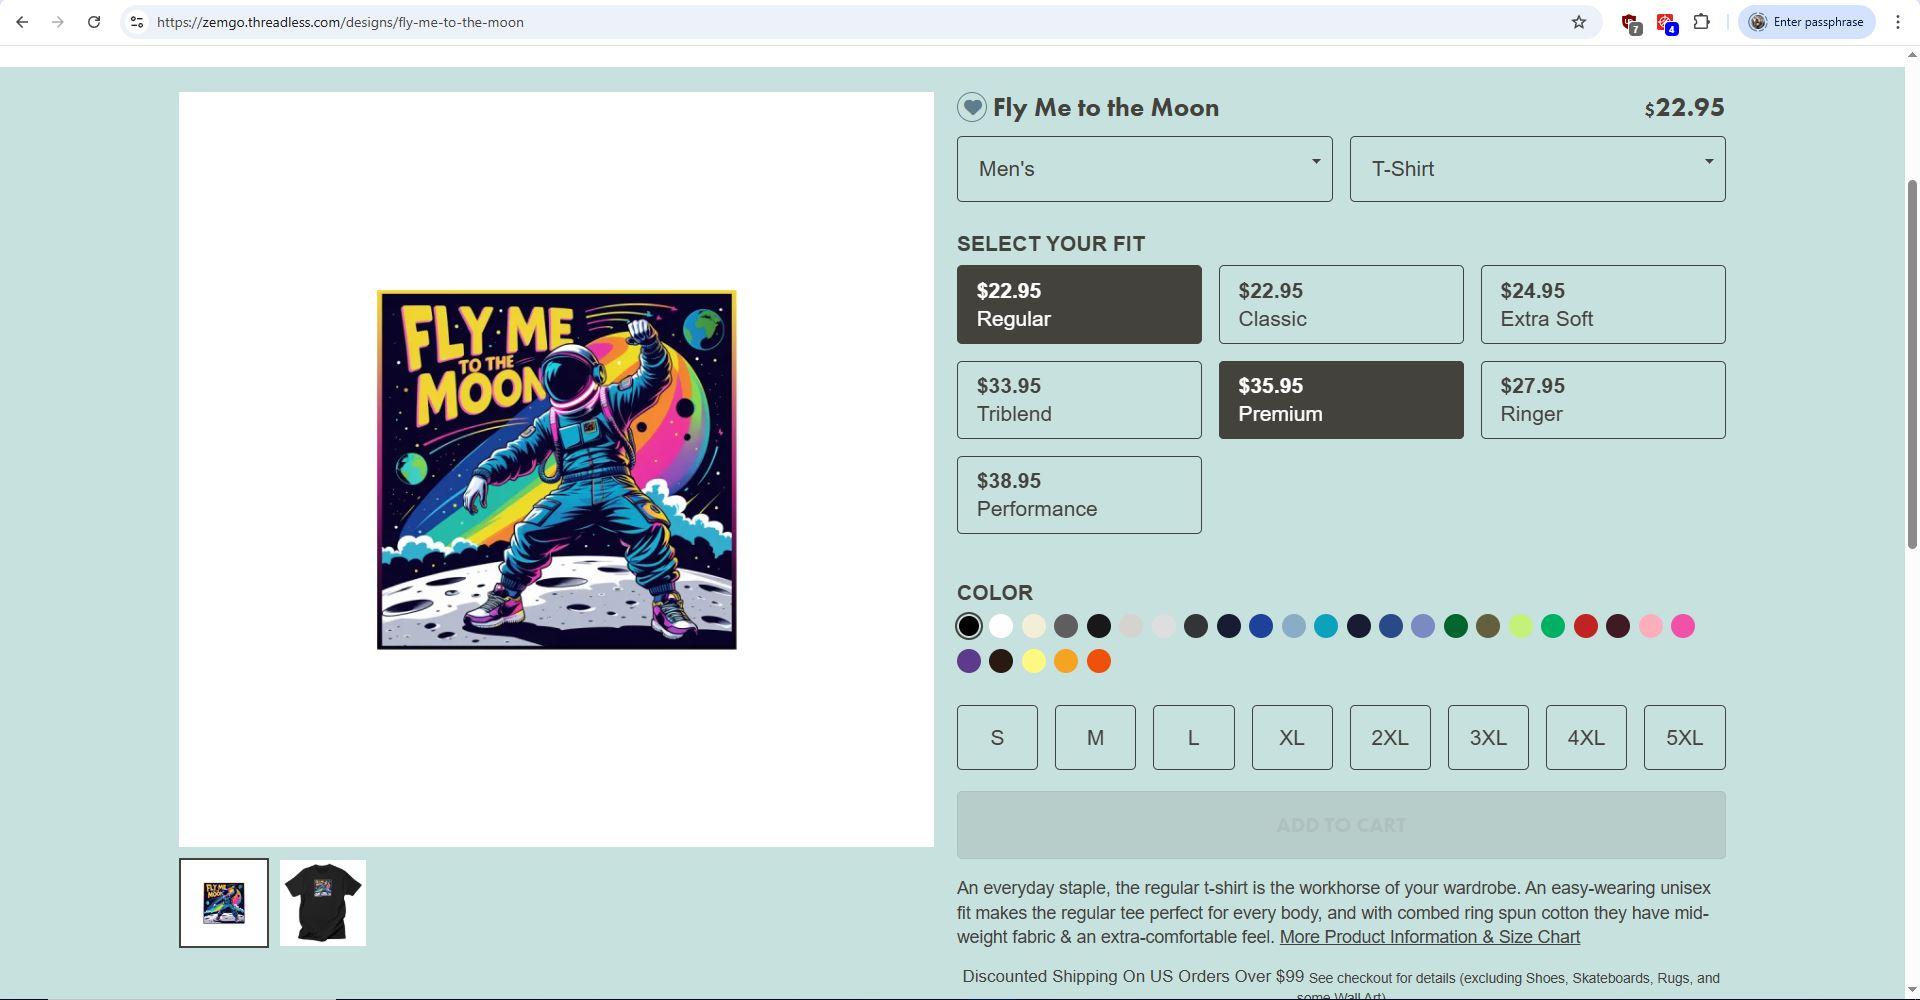Click the Enter passphrase profile button
The width and height of the screenshot is (1920, 1000).
click(1806, 22)
